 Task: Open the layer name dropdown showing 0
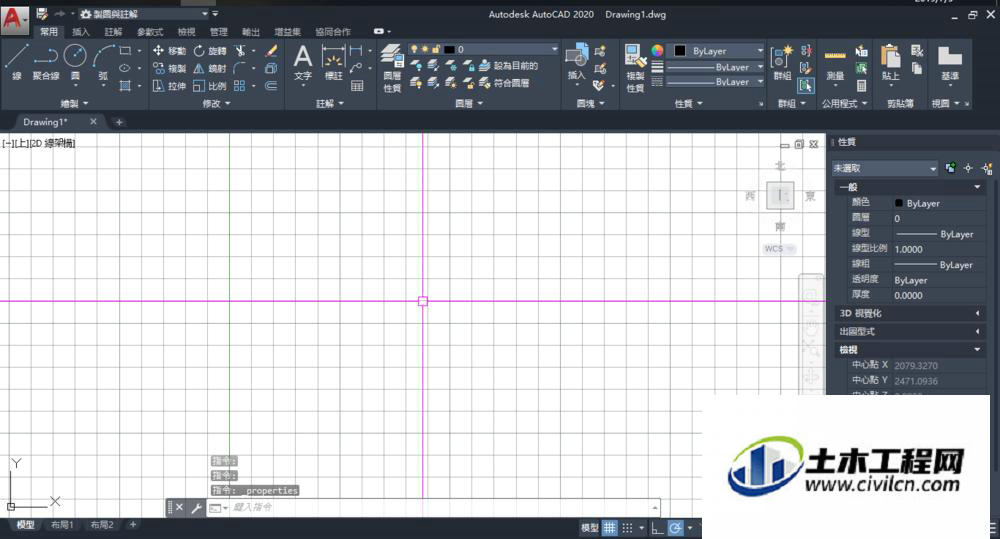(483, 49)
